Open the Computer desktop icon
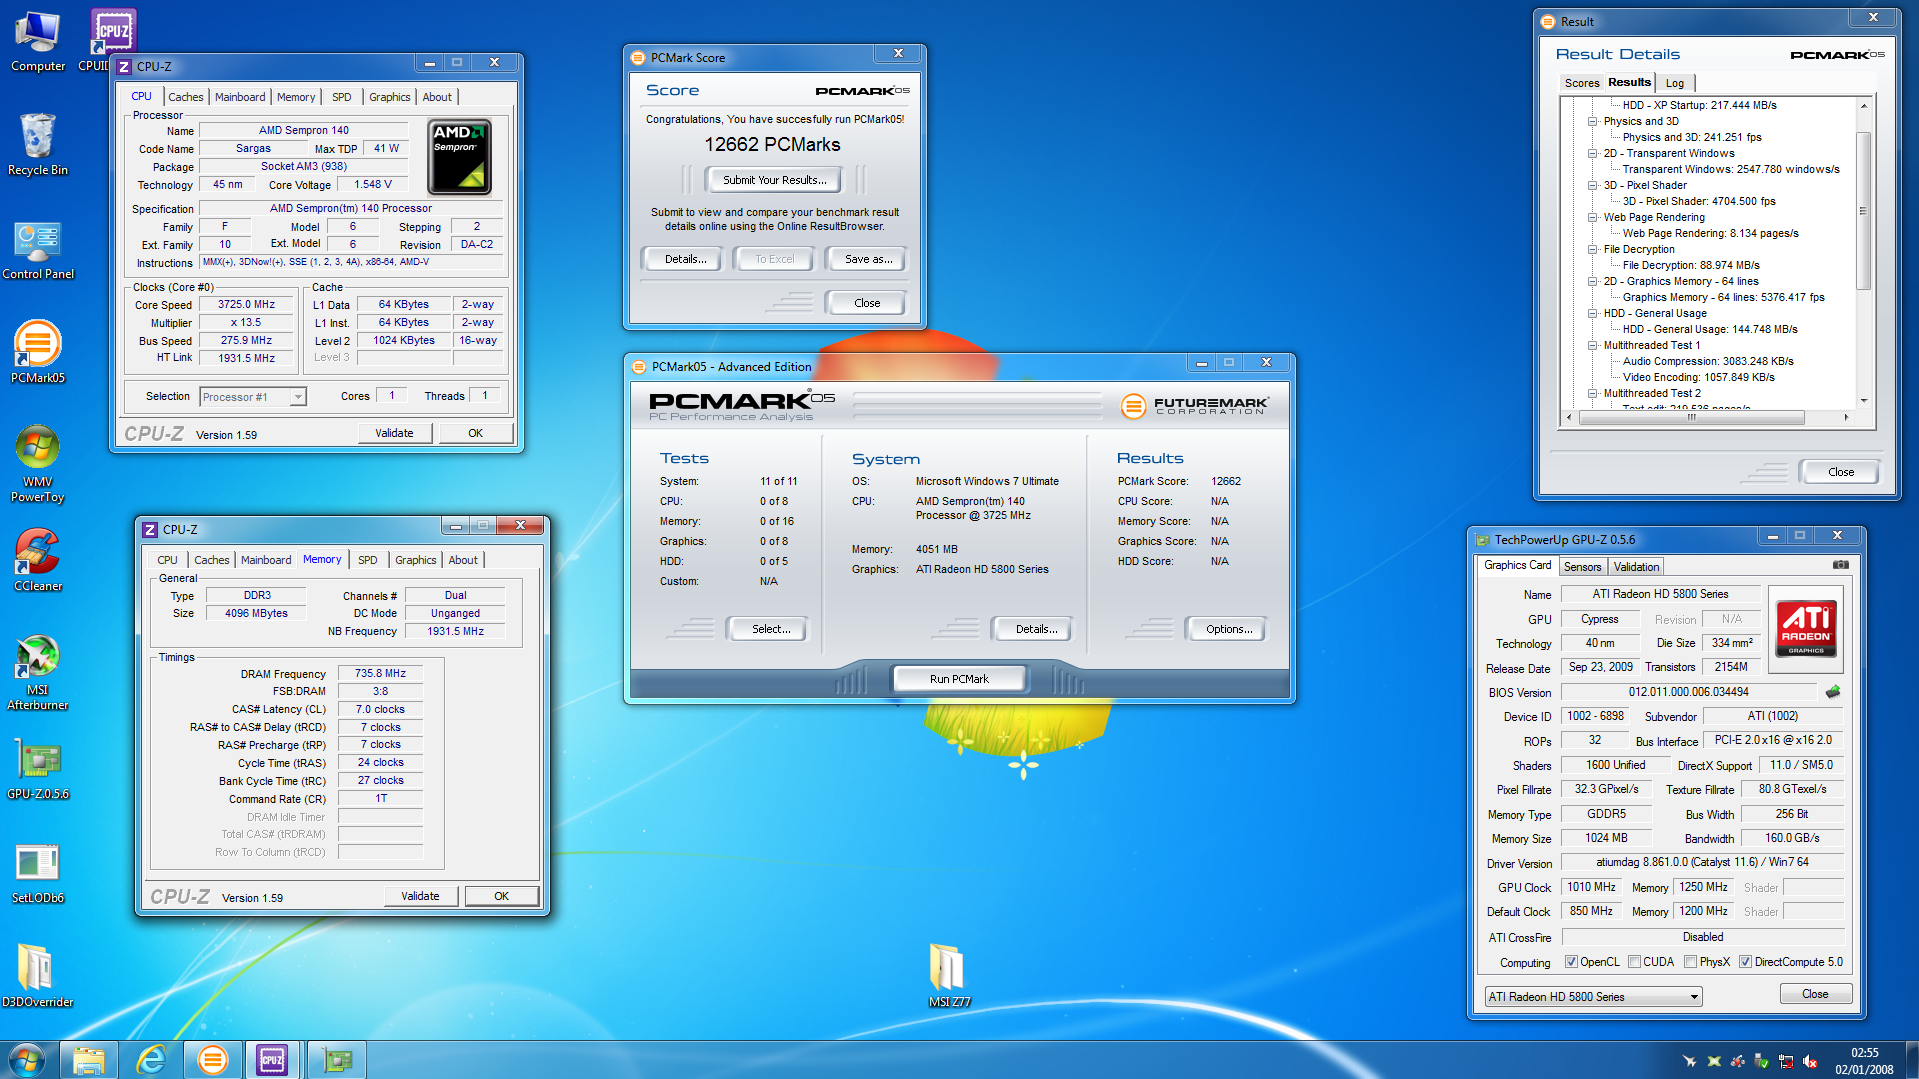This screenshot has height=1079, width=1919. 38,40
